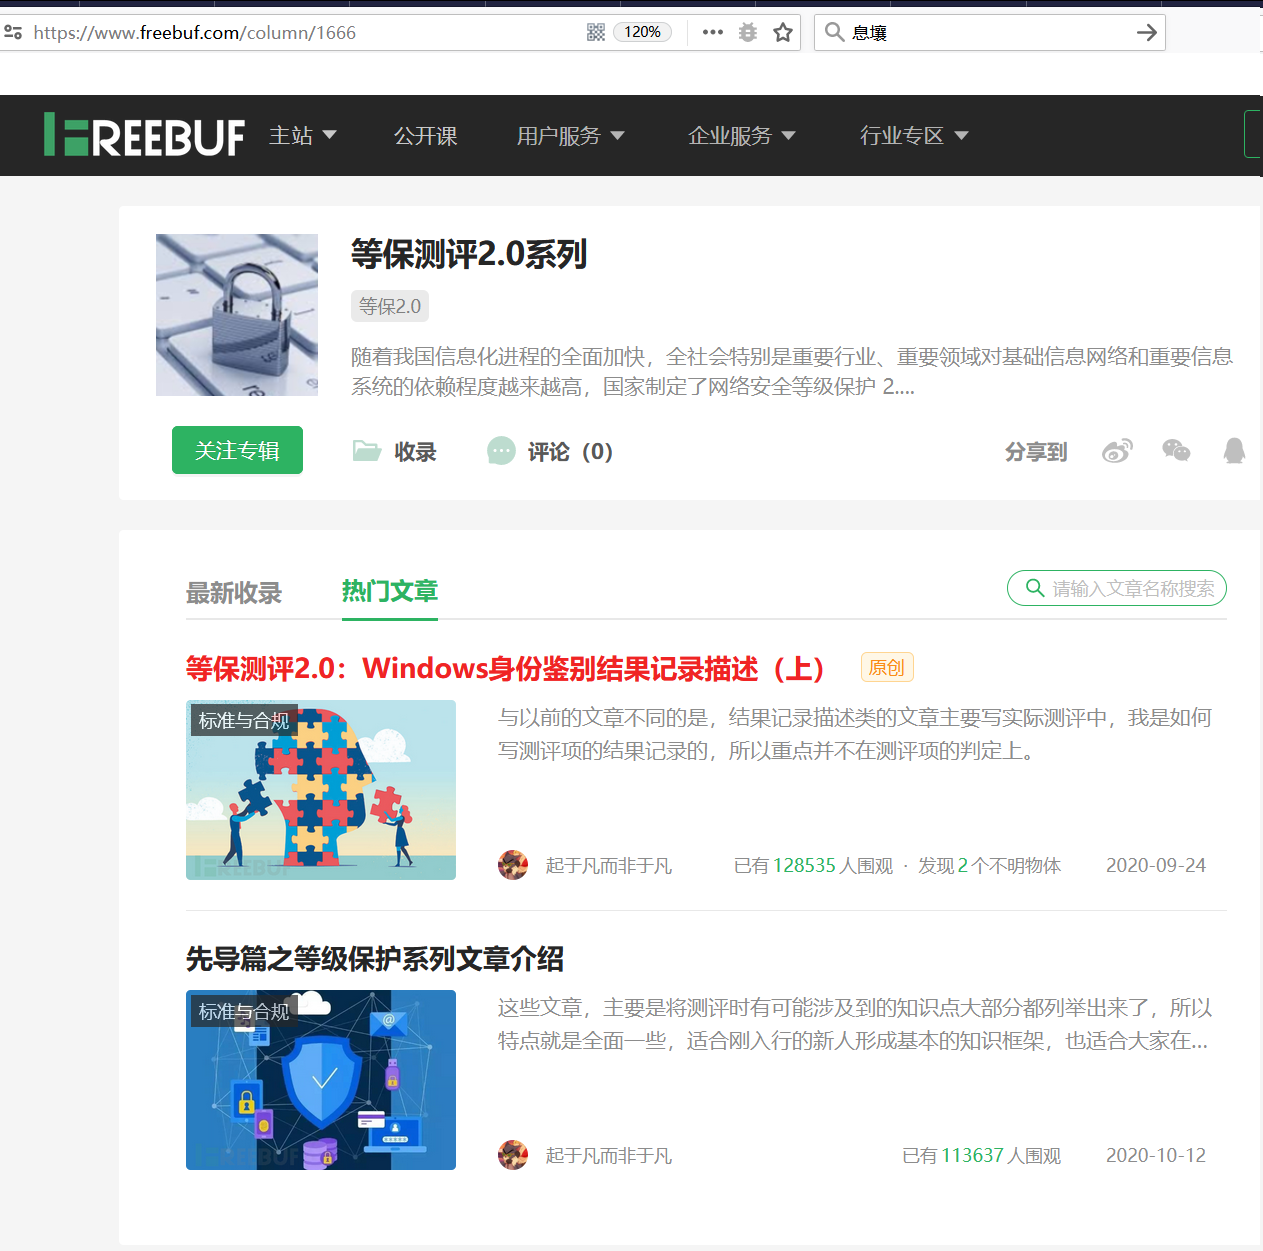Share the column to Weibo
The height and width of the screenshot is (1251, 1263).
1117,451
